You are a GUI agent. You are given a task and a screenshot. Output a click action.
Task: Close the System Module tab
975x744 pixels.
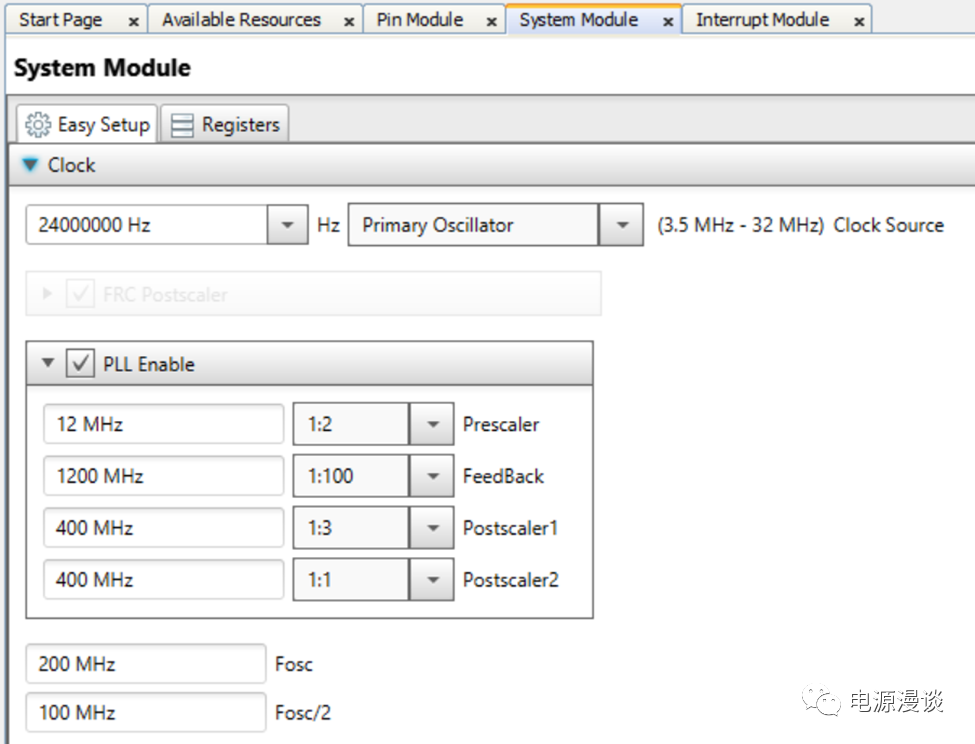[668, 21]
